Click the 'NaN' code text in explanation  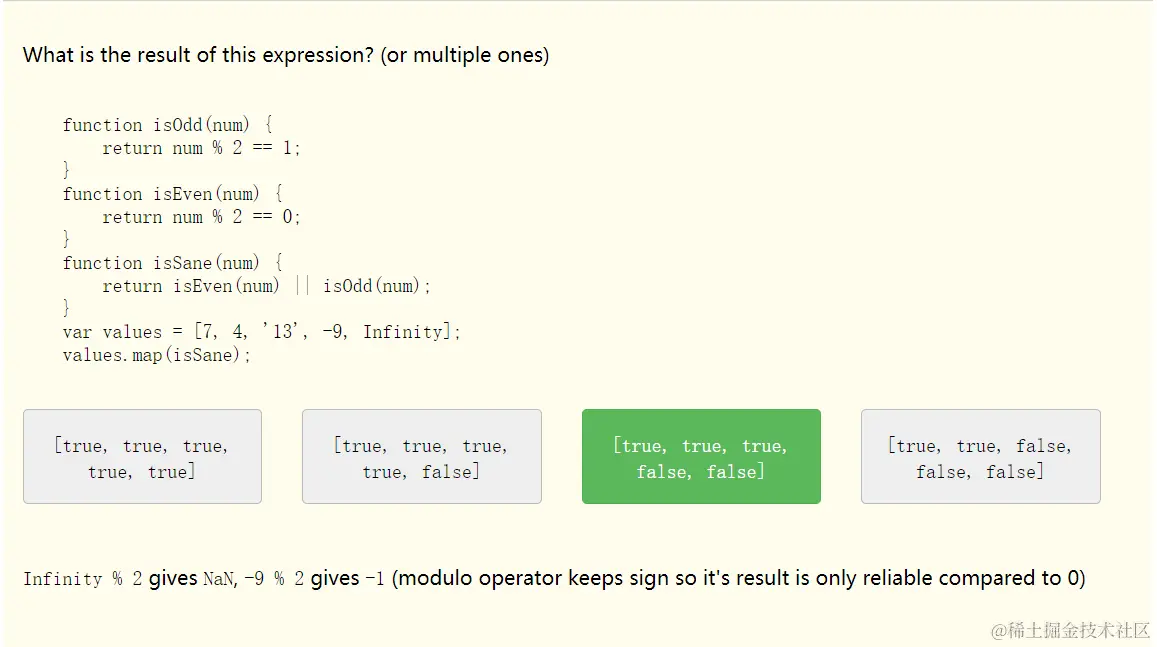click(x=218, y=579)
